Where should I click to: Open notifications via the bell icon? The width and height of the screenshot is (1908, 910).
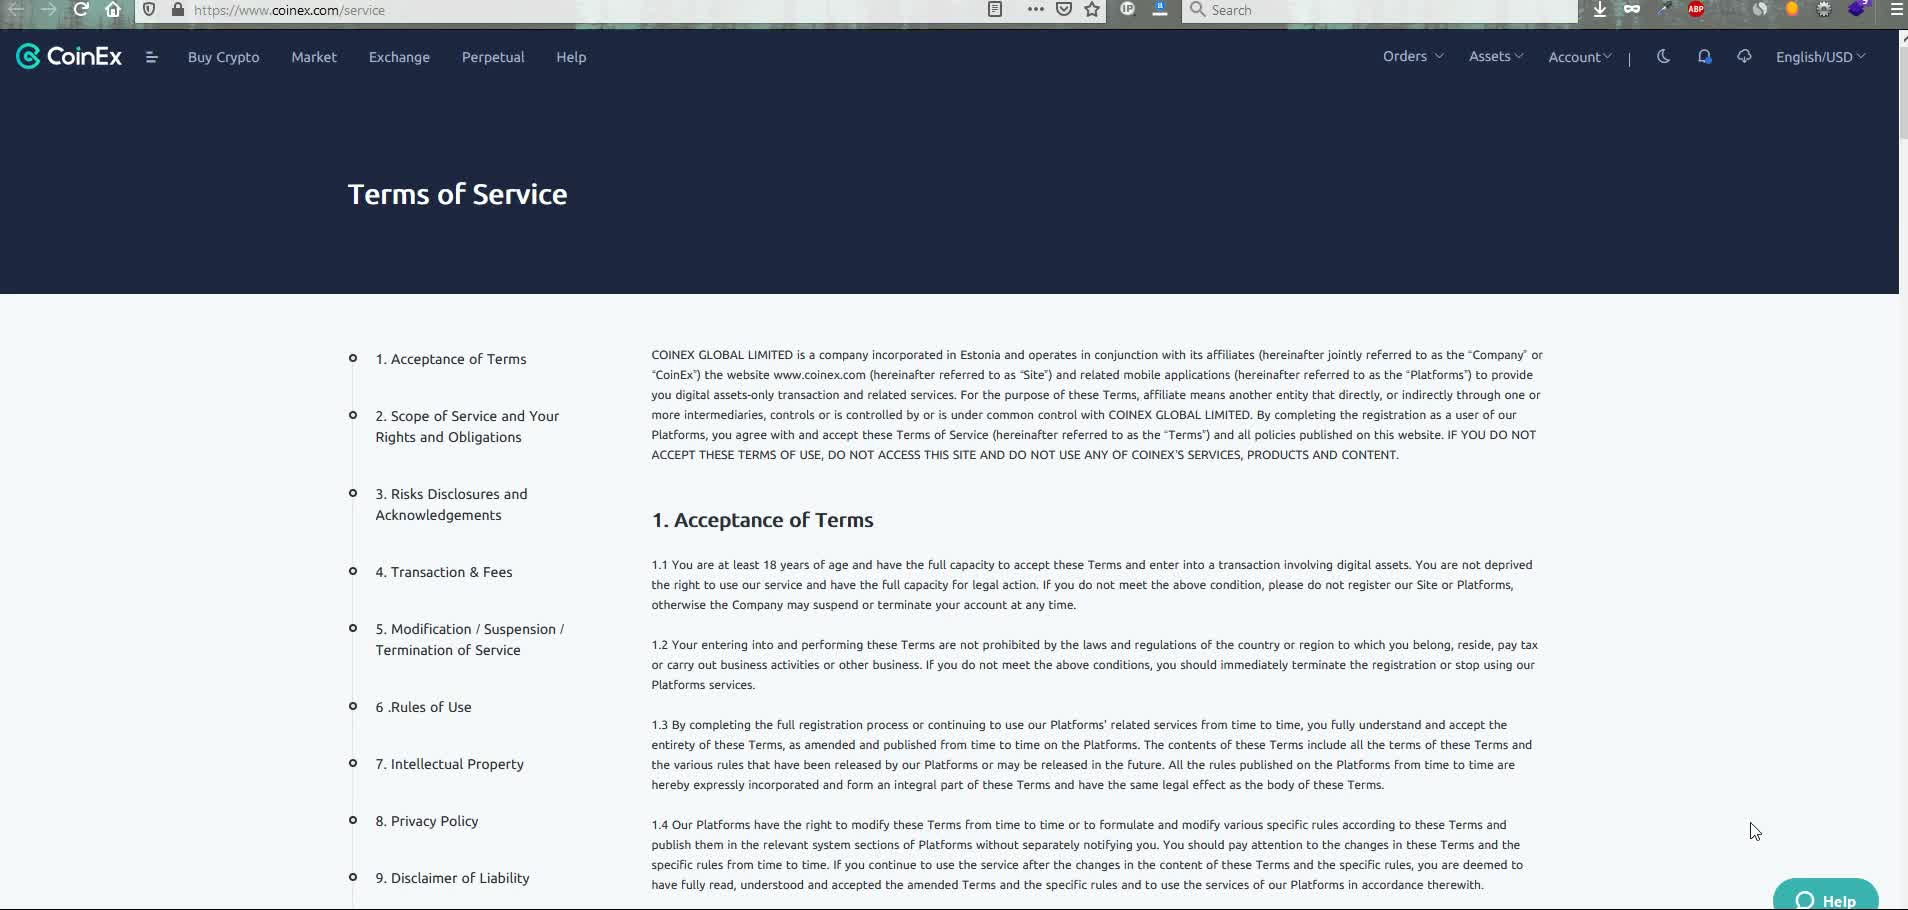point(1704,57)
